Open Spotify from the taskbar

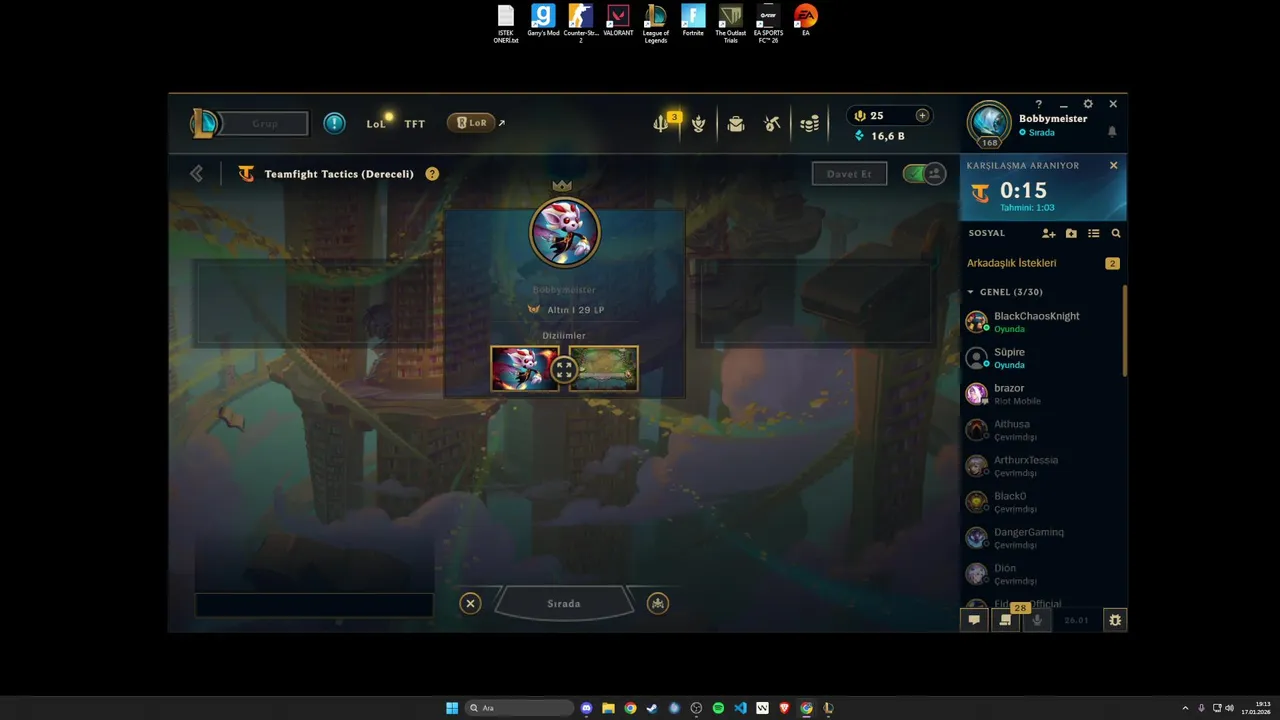(718, 708)
